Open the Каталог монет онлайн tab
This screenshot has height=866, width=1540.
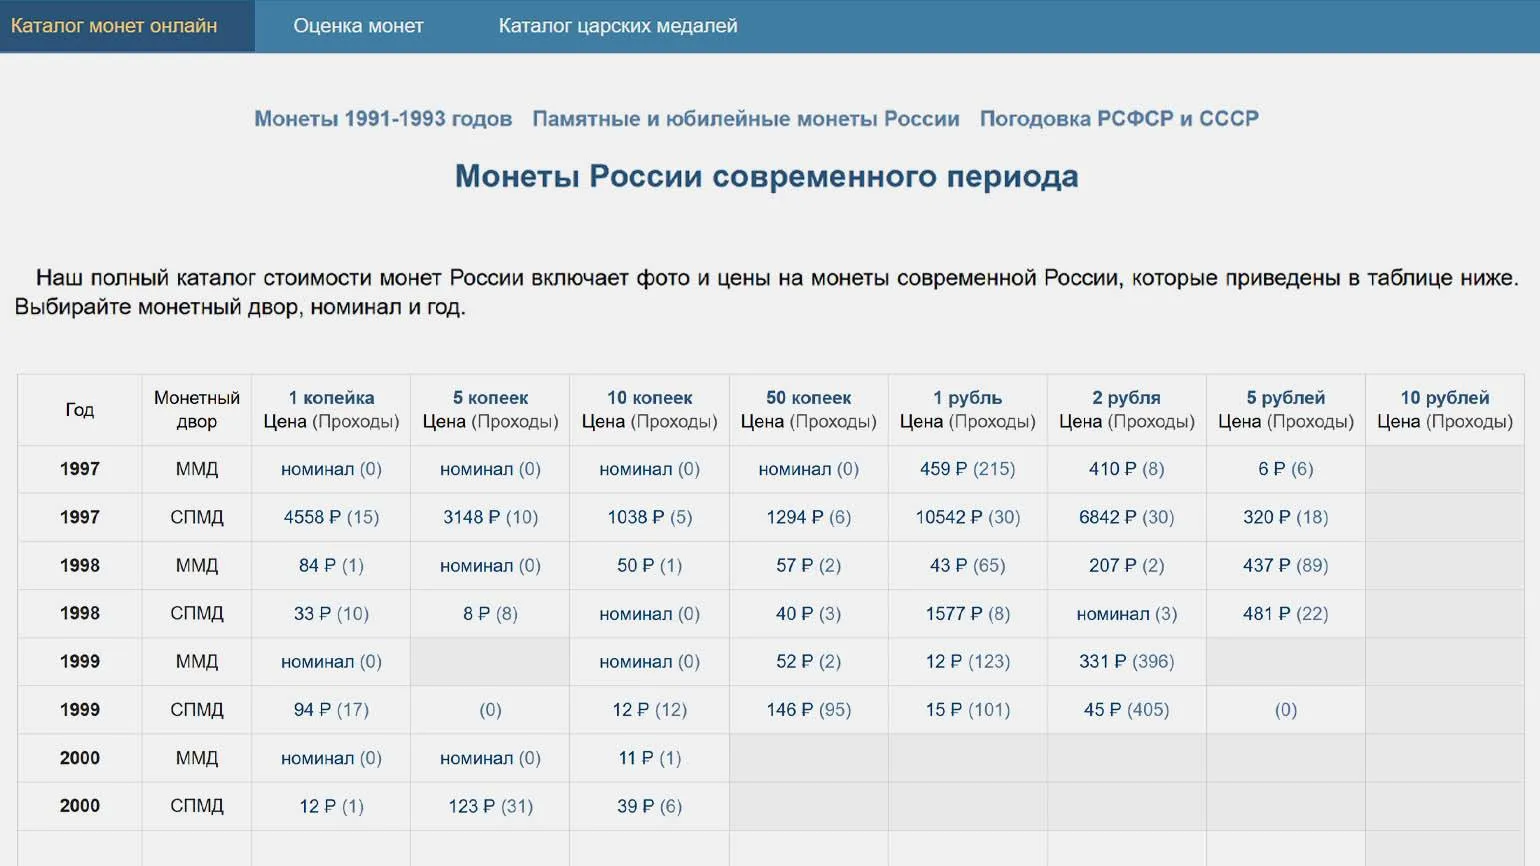[x=114, y=26]
